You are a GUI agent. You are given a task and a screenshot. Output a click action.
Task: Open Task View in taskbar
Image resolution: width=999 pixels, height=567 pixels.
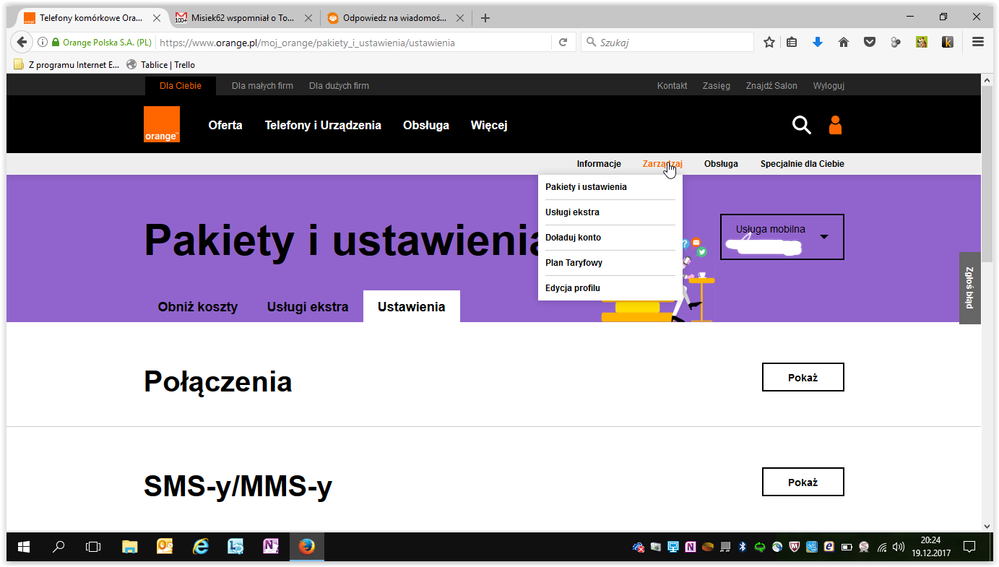[x=93, y=547]
